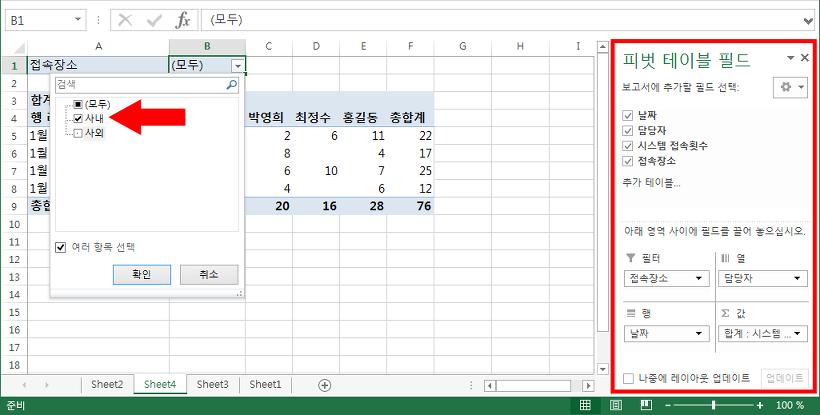This screenshot has width=820, height=415.
Task: Click cell A1 접속장소
Action: point(98,65)
